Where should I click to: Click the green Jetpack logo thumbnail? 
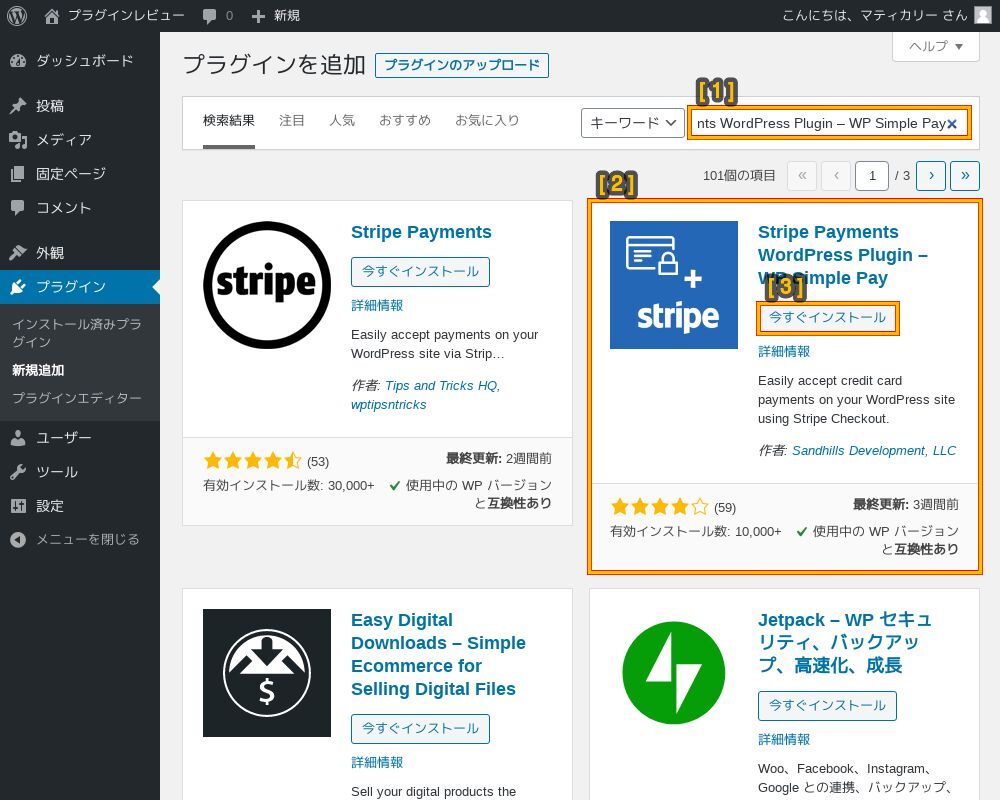(673, 673)
